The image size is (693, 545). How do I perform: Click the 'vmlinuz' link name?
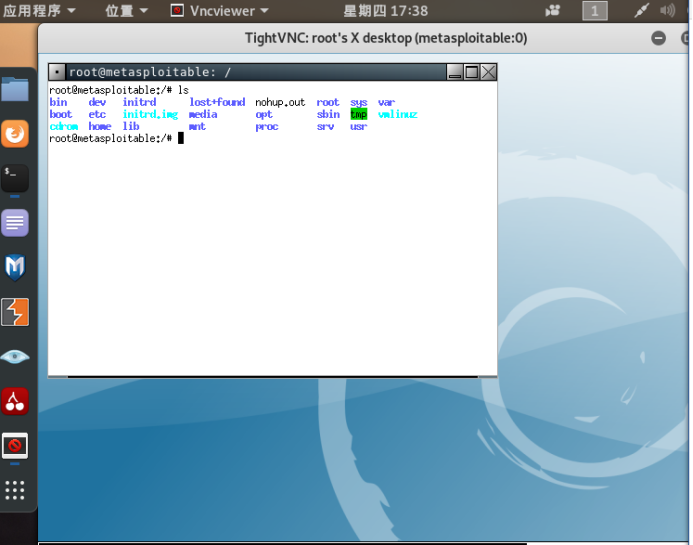click(397, 114)
